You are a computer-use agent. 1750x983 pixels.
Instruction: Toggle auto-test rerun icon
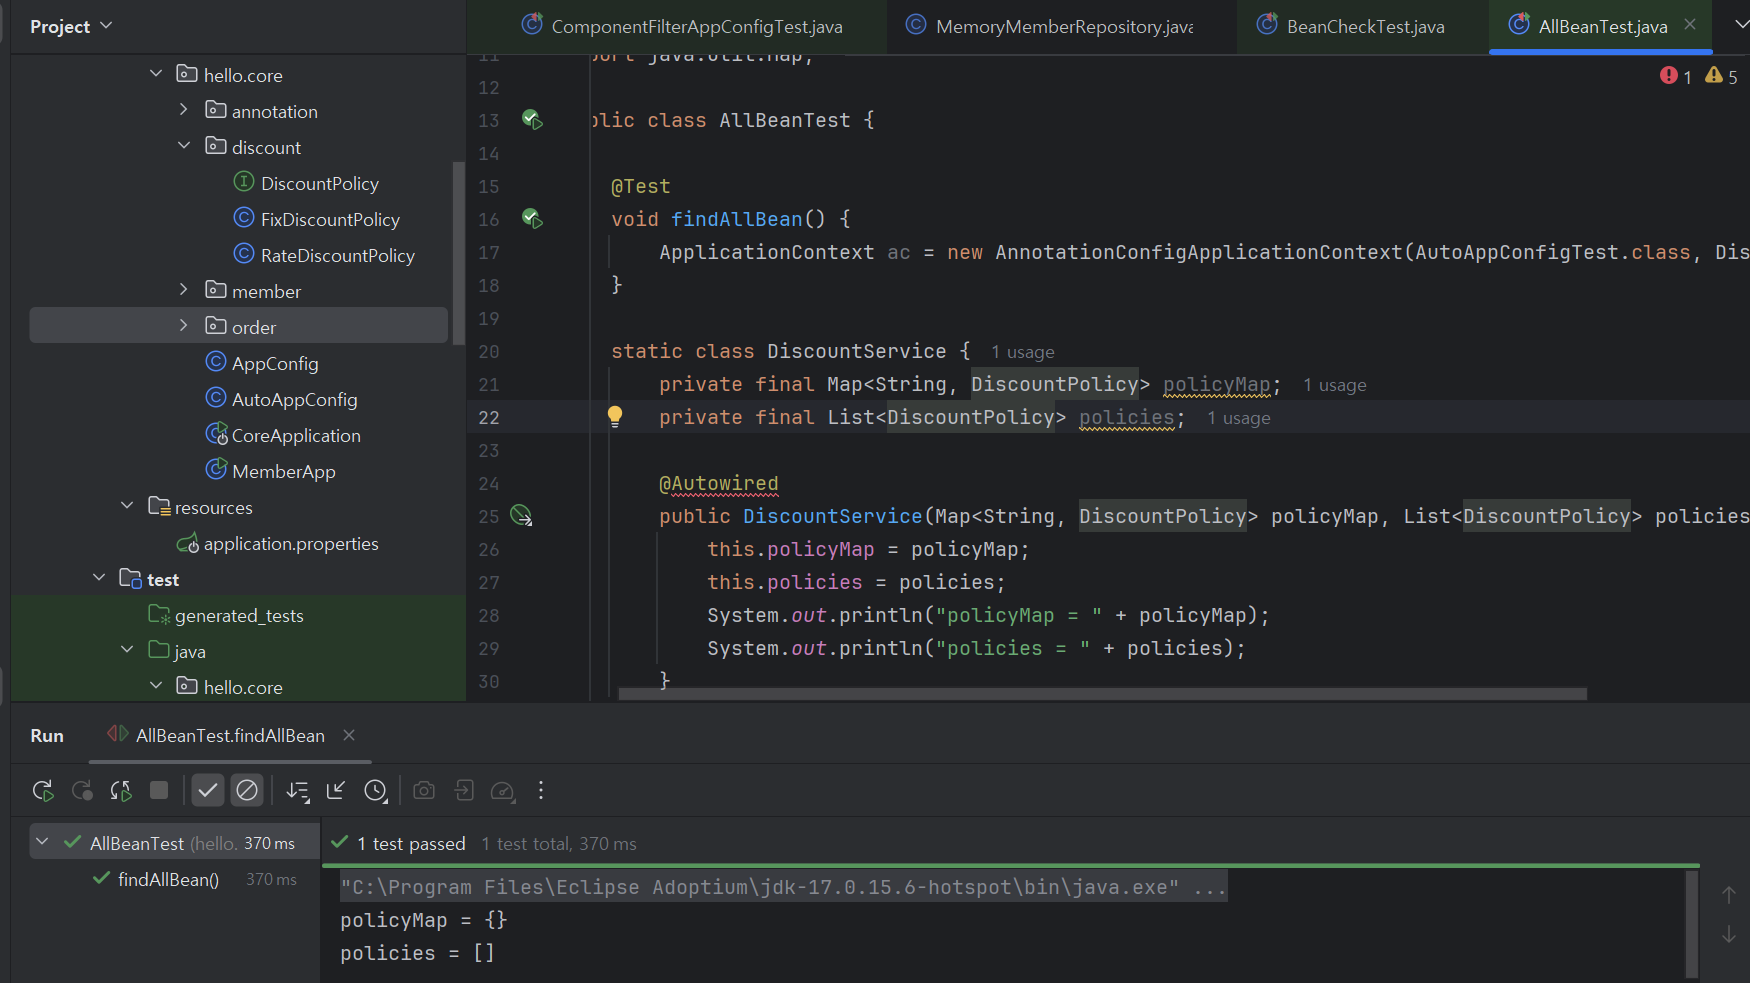[121, 791]
